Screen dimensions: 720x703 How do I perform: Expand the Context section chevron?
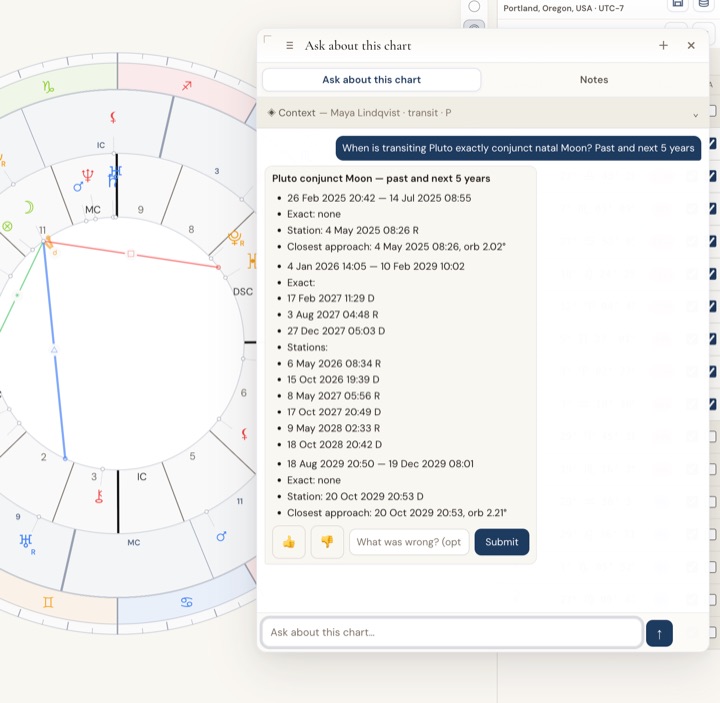tap(695, 115)
